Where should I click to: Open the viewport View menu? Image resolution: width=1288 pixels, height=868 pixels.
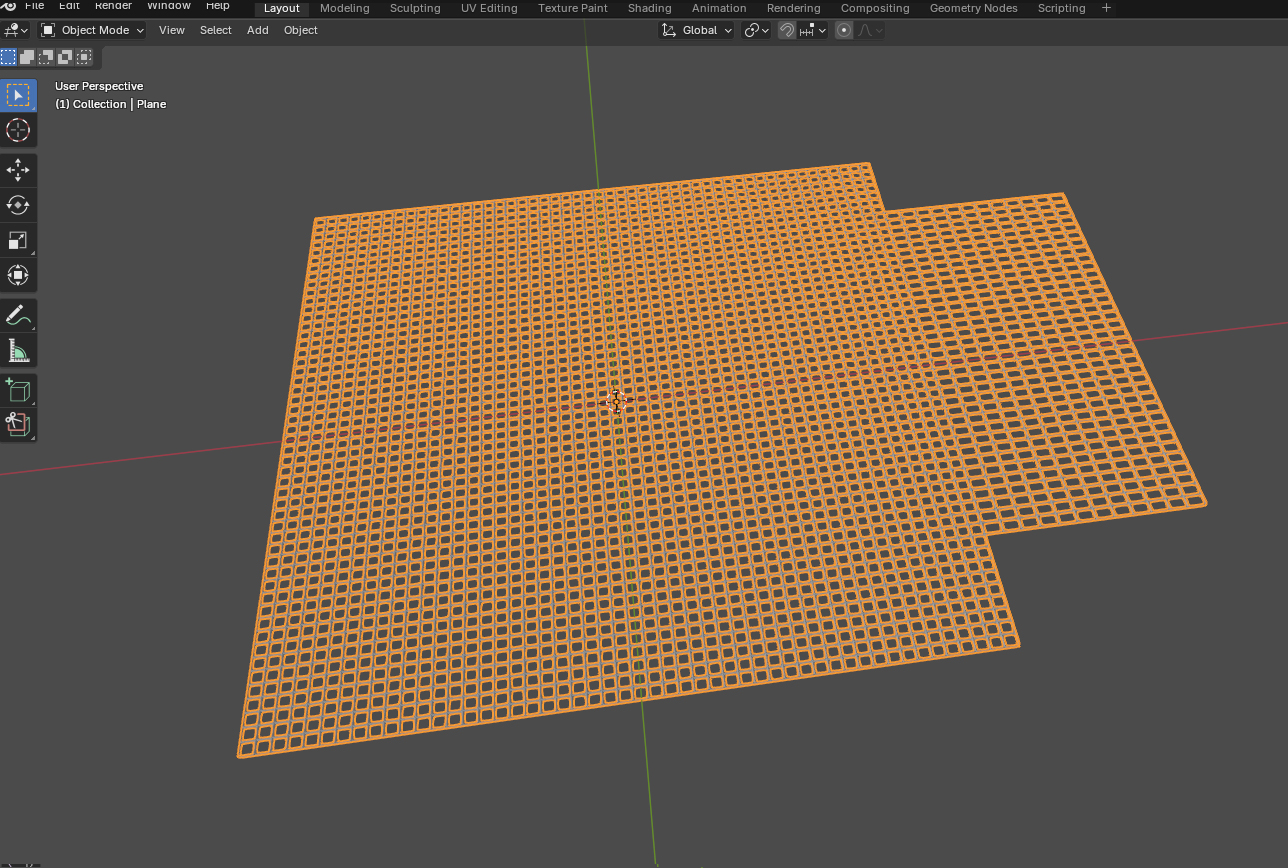coord(172,30)
